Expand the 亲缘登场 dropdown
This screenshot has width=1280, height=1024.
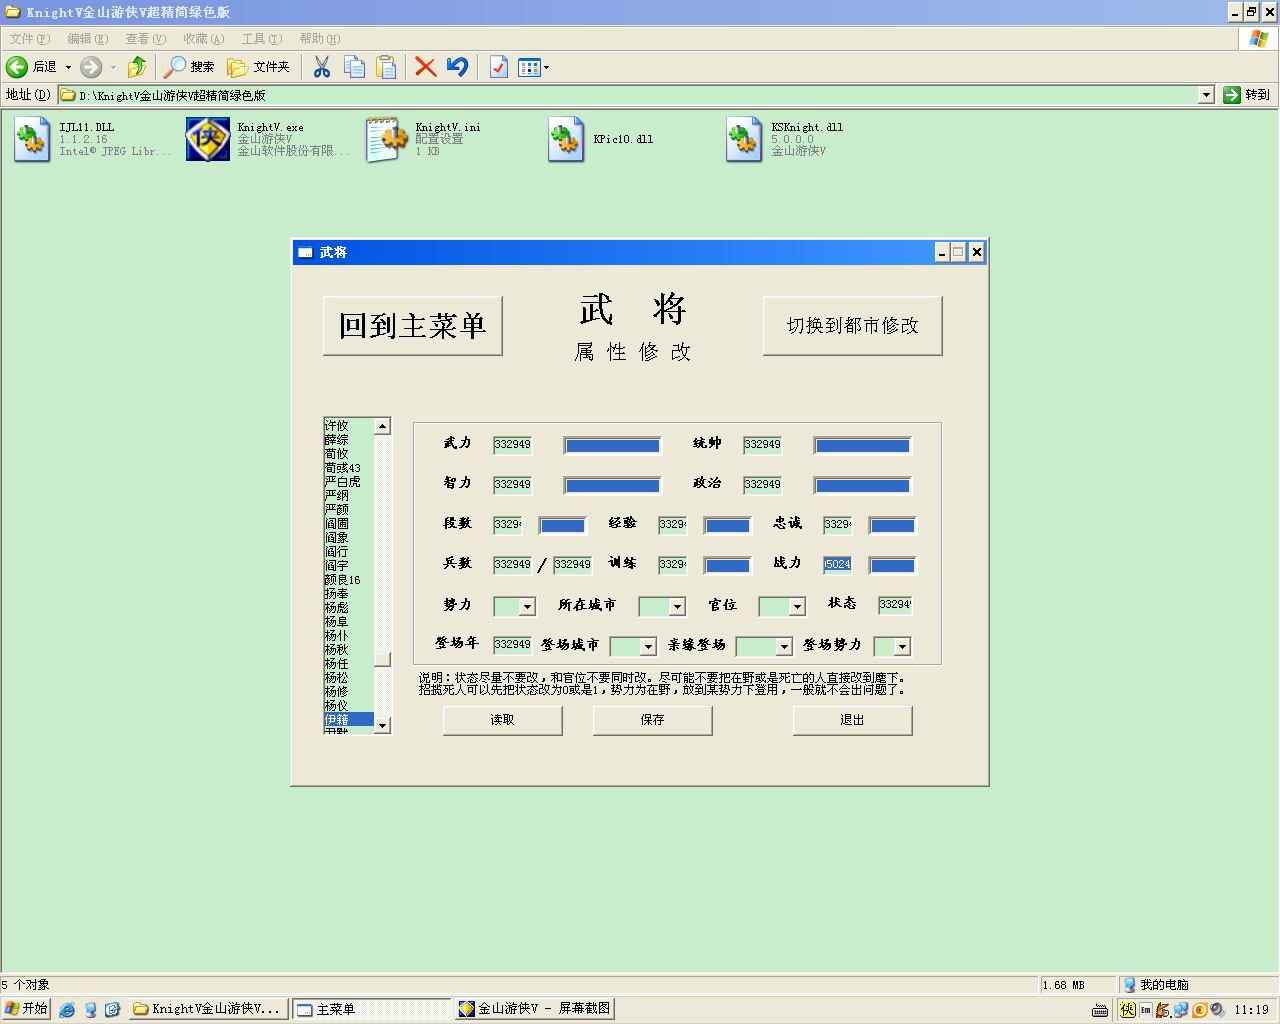pos(784,647)
